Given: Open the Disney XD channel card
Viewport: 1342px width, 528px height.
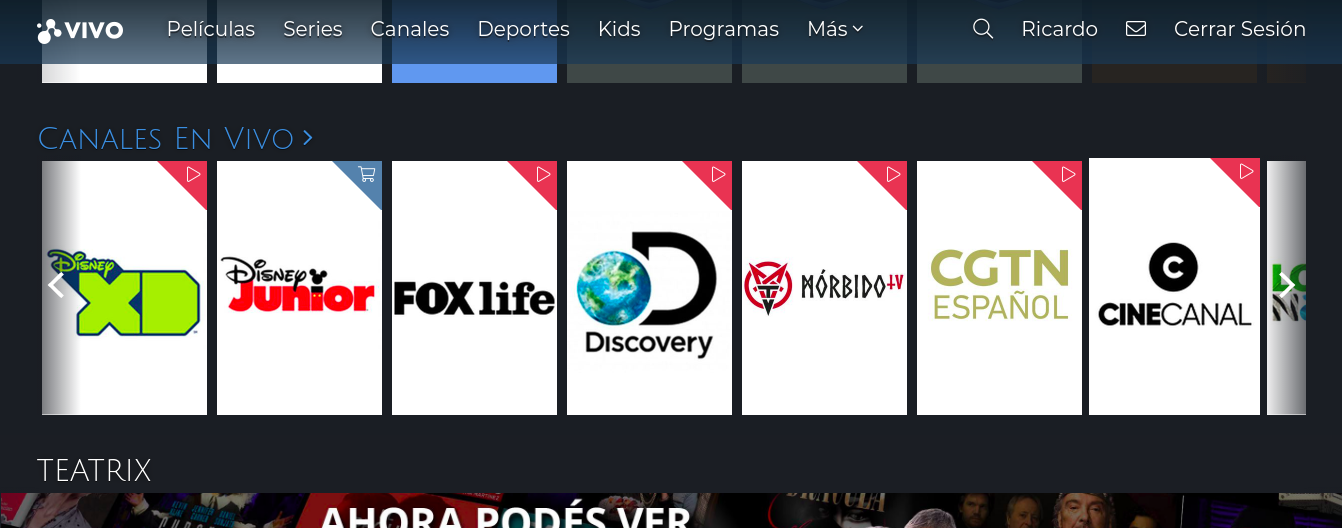Looking at the screenshot, I should [x=124, y=288].
